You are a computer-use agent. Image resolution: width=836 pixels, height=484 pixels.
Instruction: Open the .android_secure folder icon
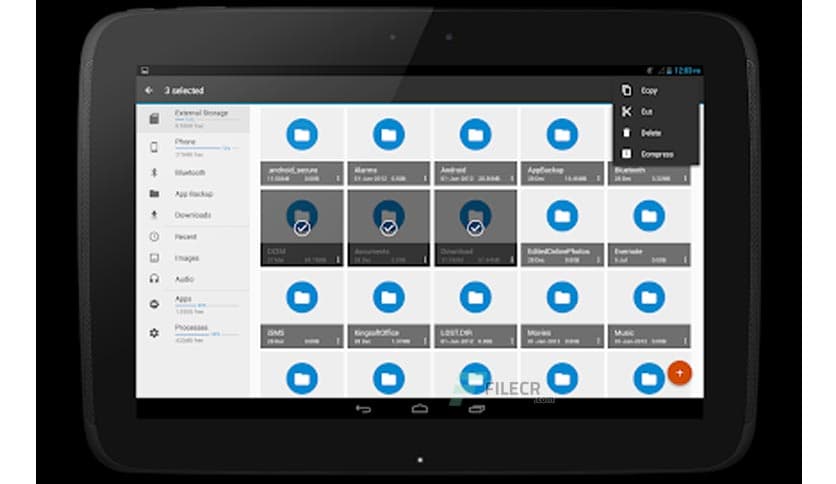[x=302, y=134]
